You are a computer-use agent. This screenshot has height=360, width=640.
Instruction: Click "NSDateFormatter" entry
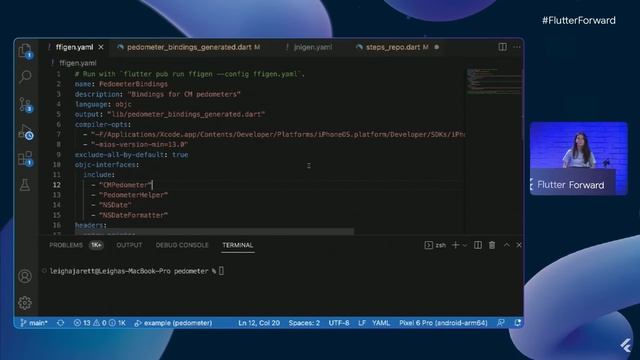[133, 215]
